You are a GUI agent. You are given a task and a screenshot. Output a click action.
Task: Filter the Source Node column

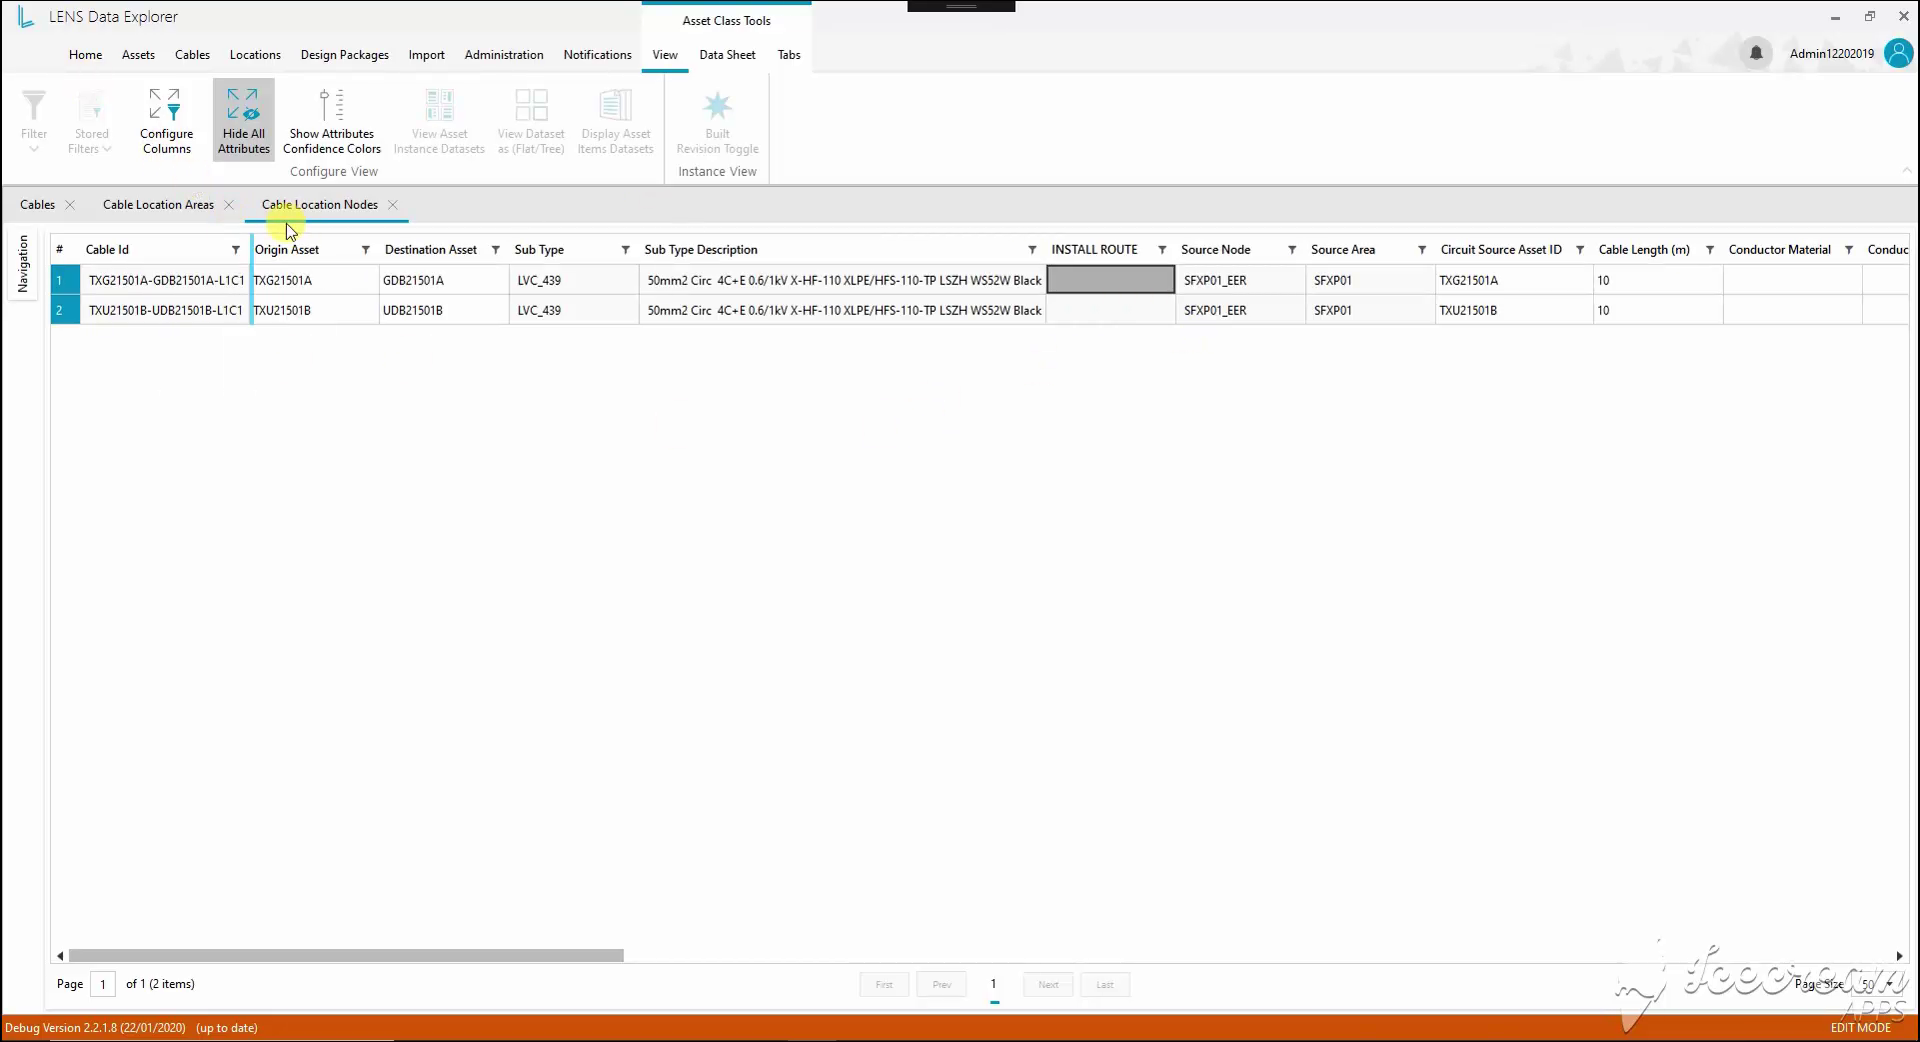click(1292, 250)
